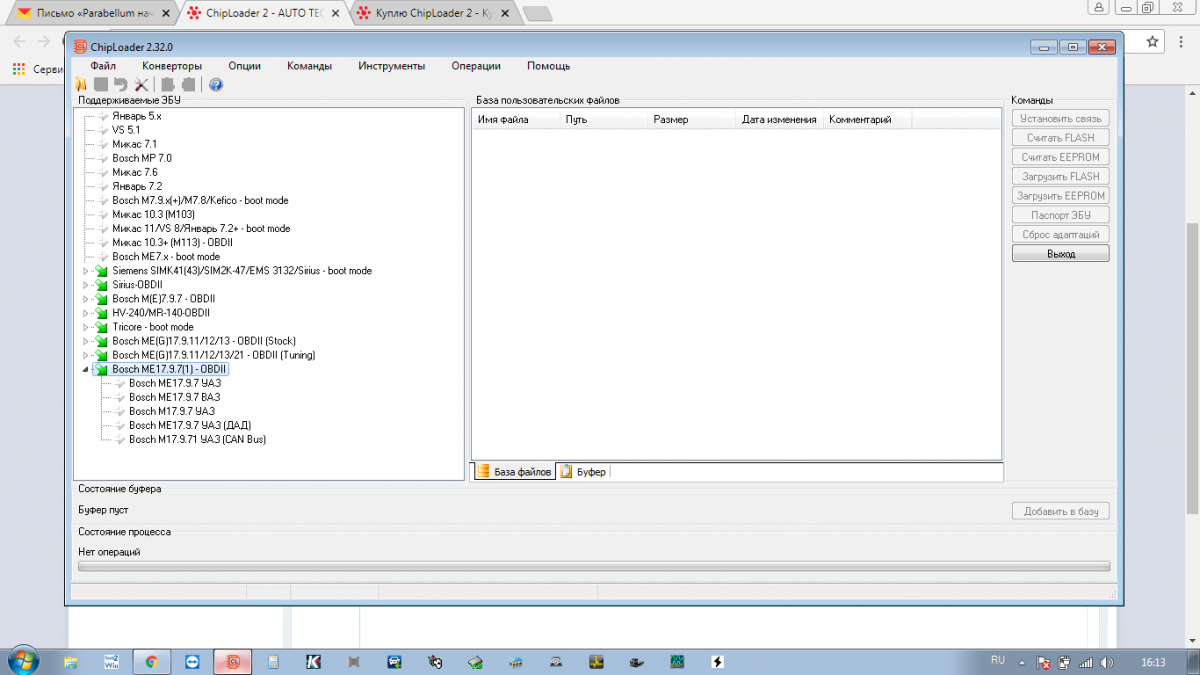Expand the Tricore - boot mode node
The width and height of the screenshot is (1200, 675).
coord(86,327)
